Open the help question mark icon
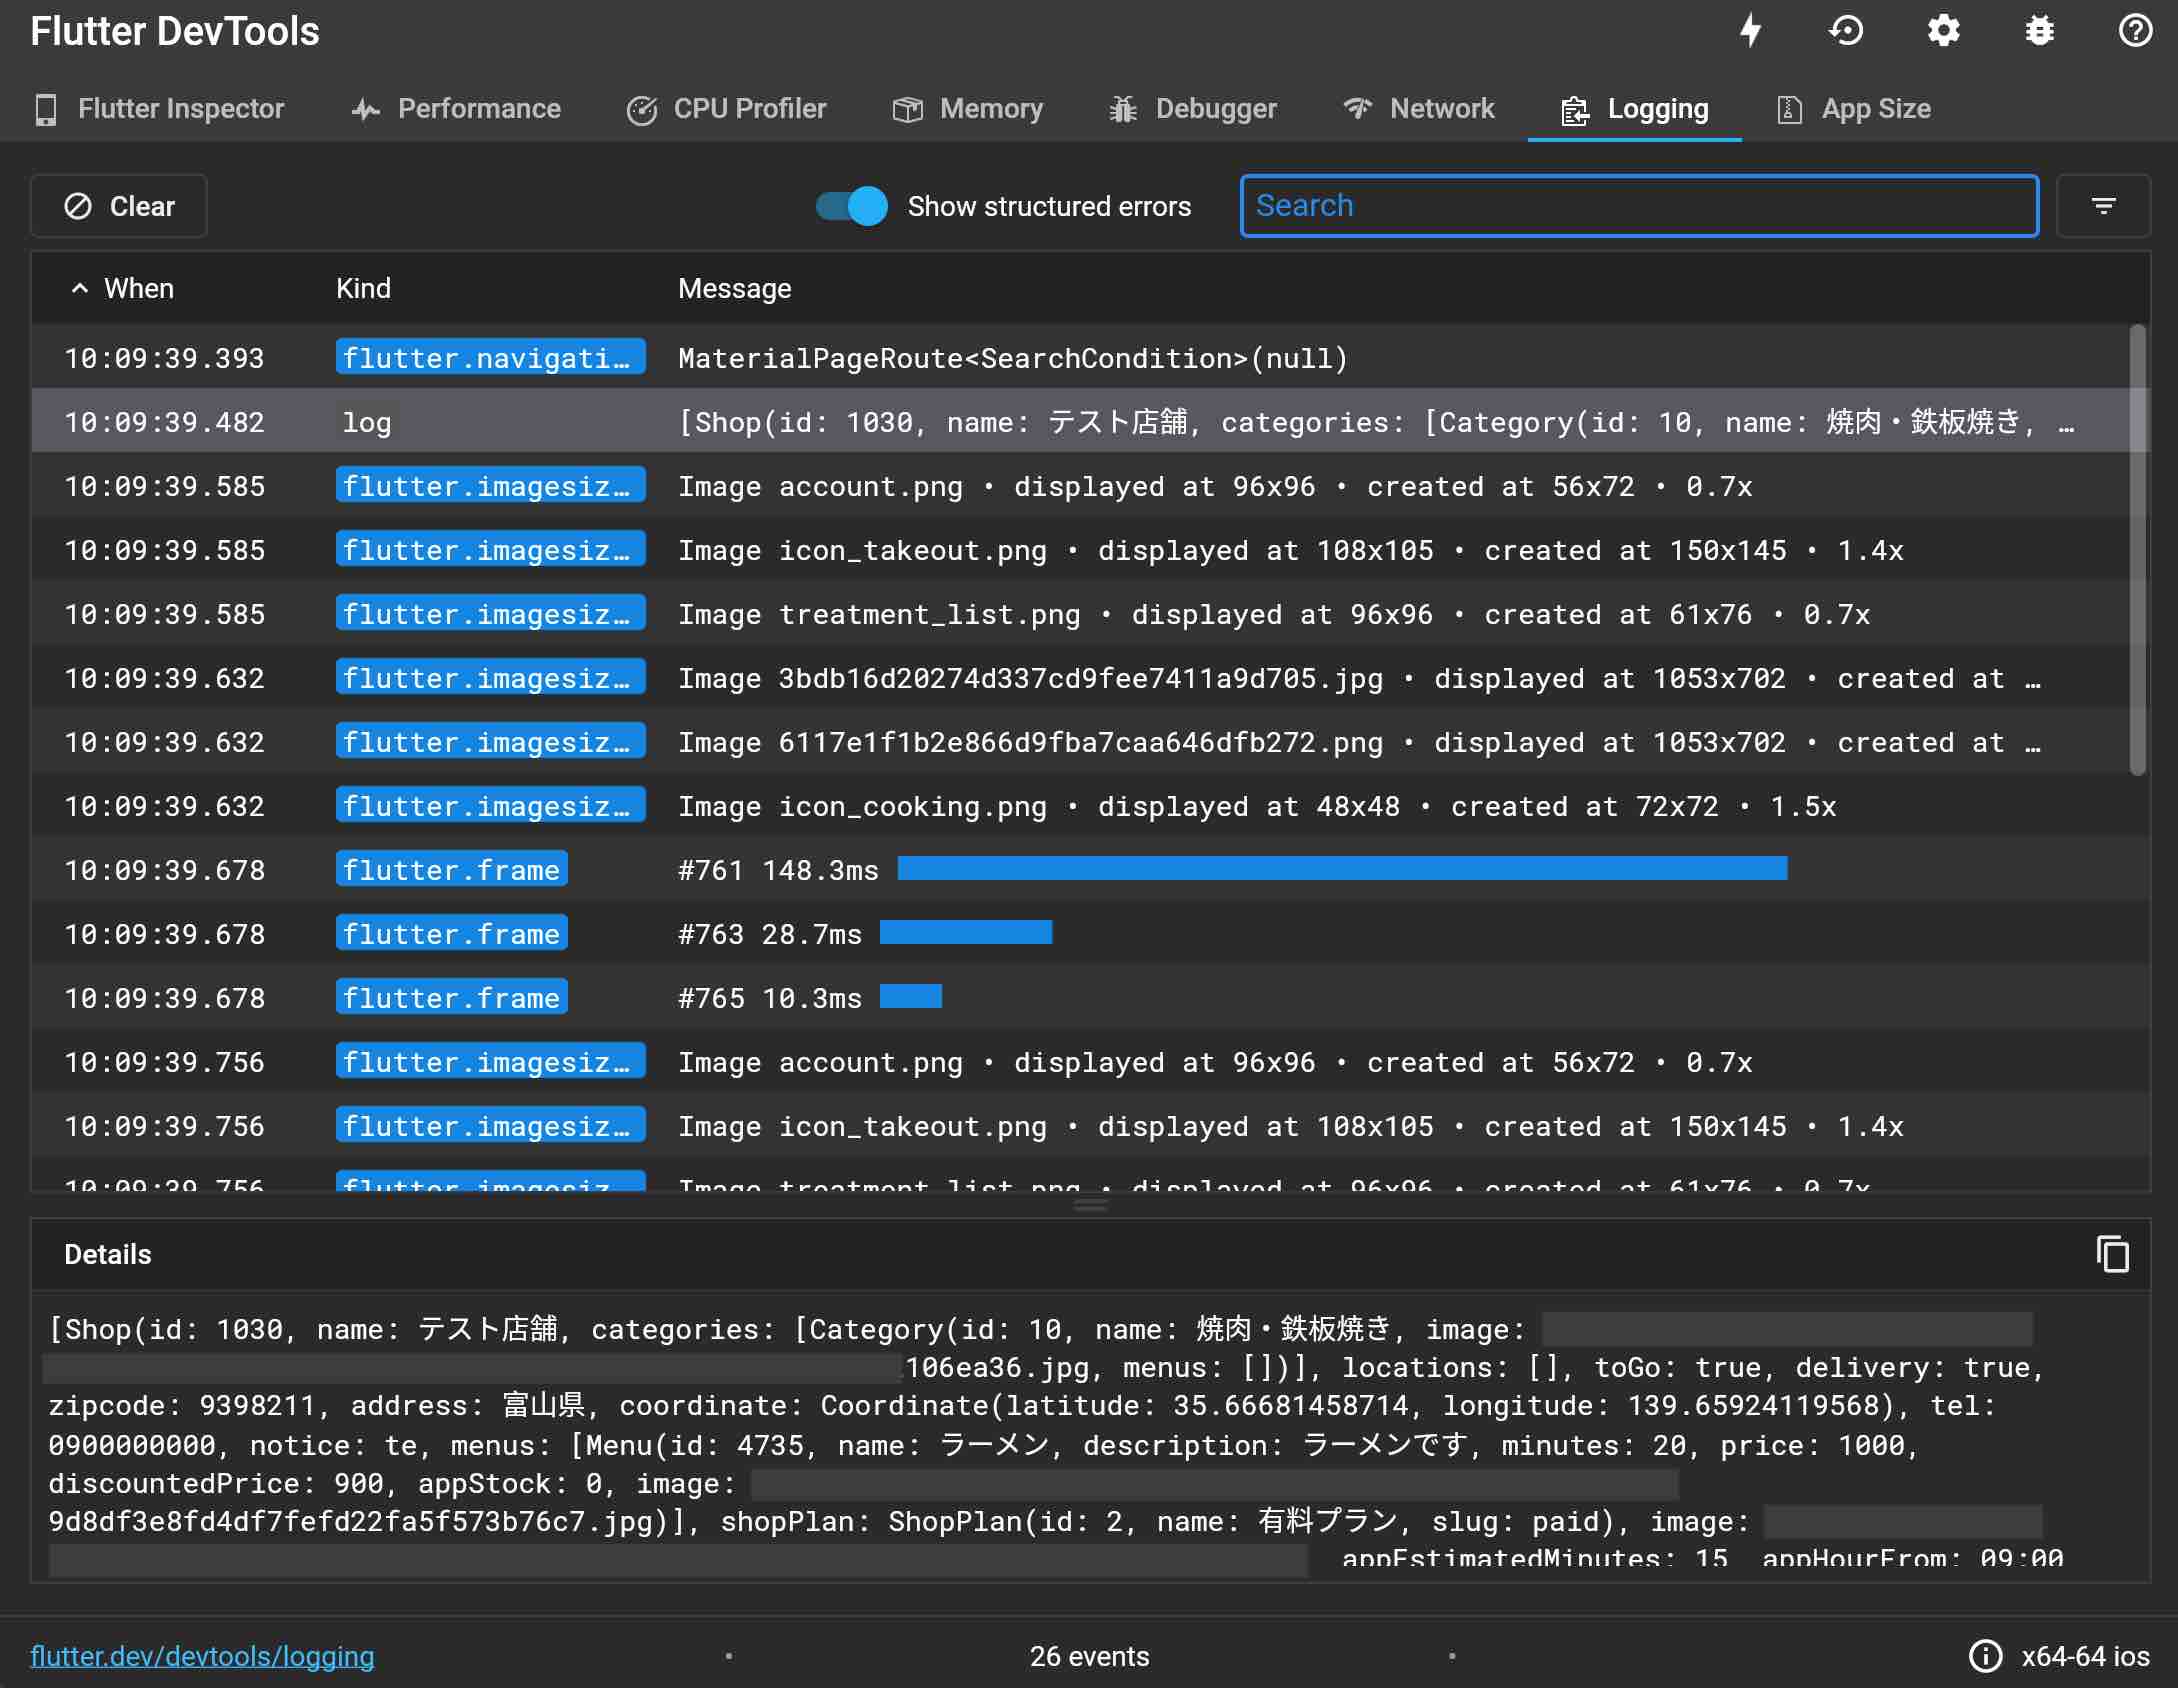The image size is (2178, 1688). [2135, 31]
